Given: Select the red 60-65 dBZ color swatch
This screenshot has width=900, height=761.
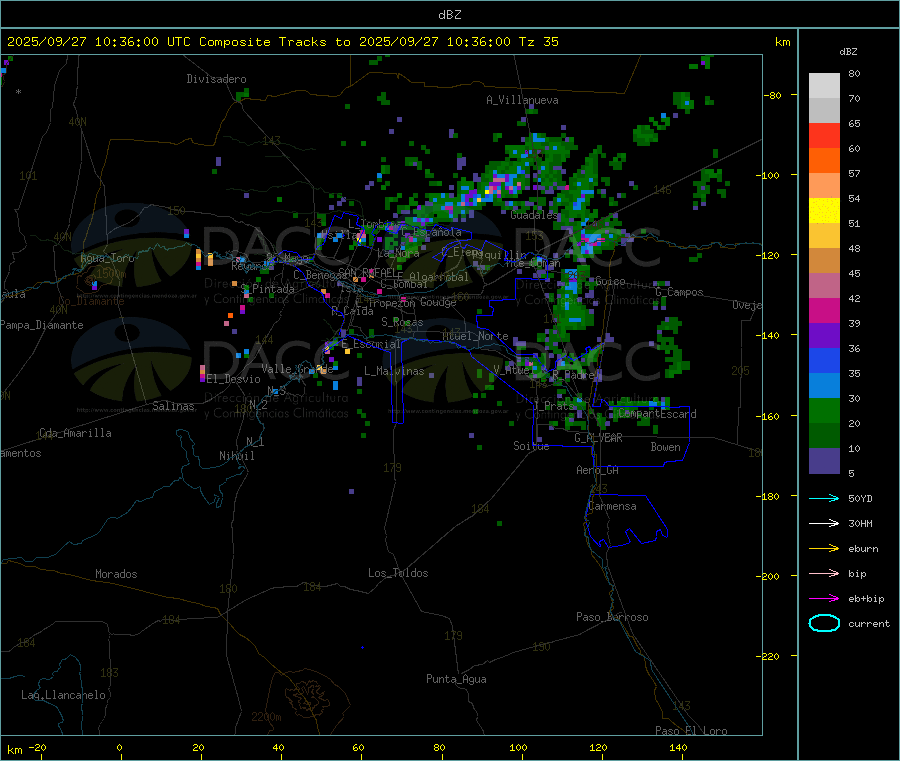Looking at the screenshot, I should [x=824, y=135].
